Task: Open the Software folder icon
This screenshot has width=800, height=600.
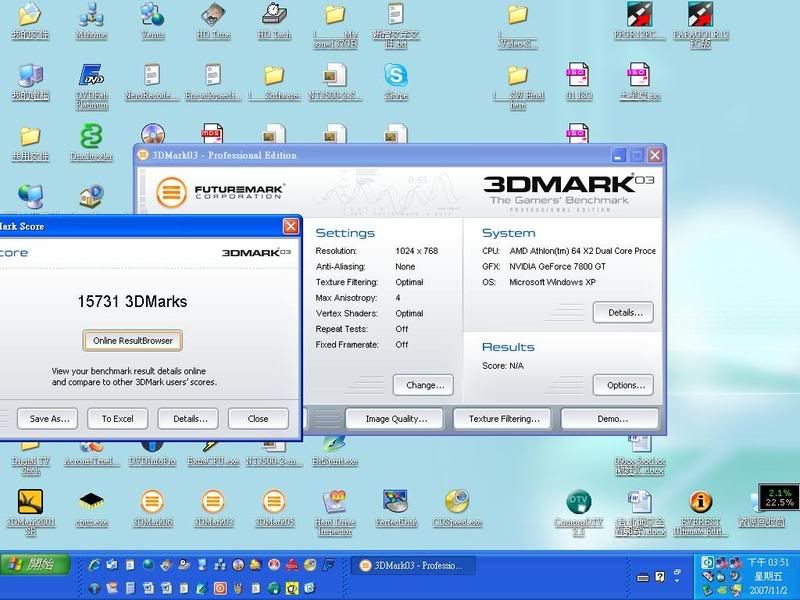Action: [x=274, y=82]
